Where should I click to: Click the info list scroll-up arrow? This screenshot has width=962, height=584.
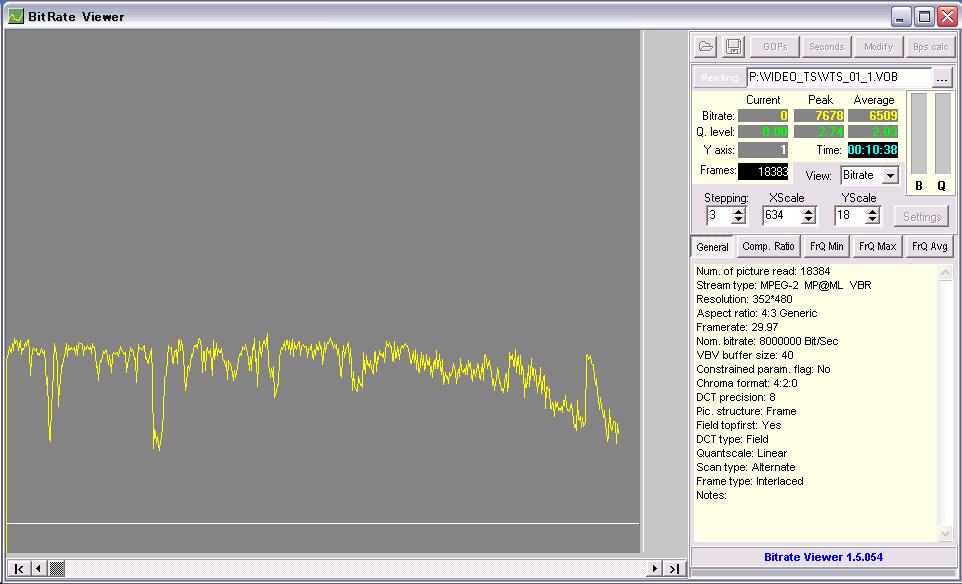coord(945,272)
